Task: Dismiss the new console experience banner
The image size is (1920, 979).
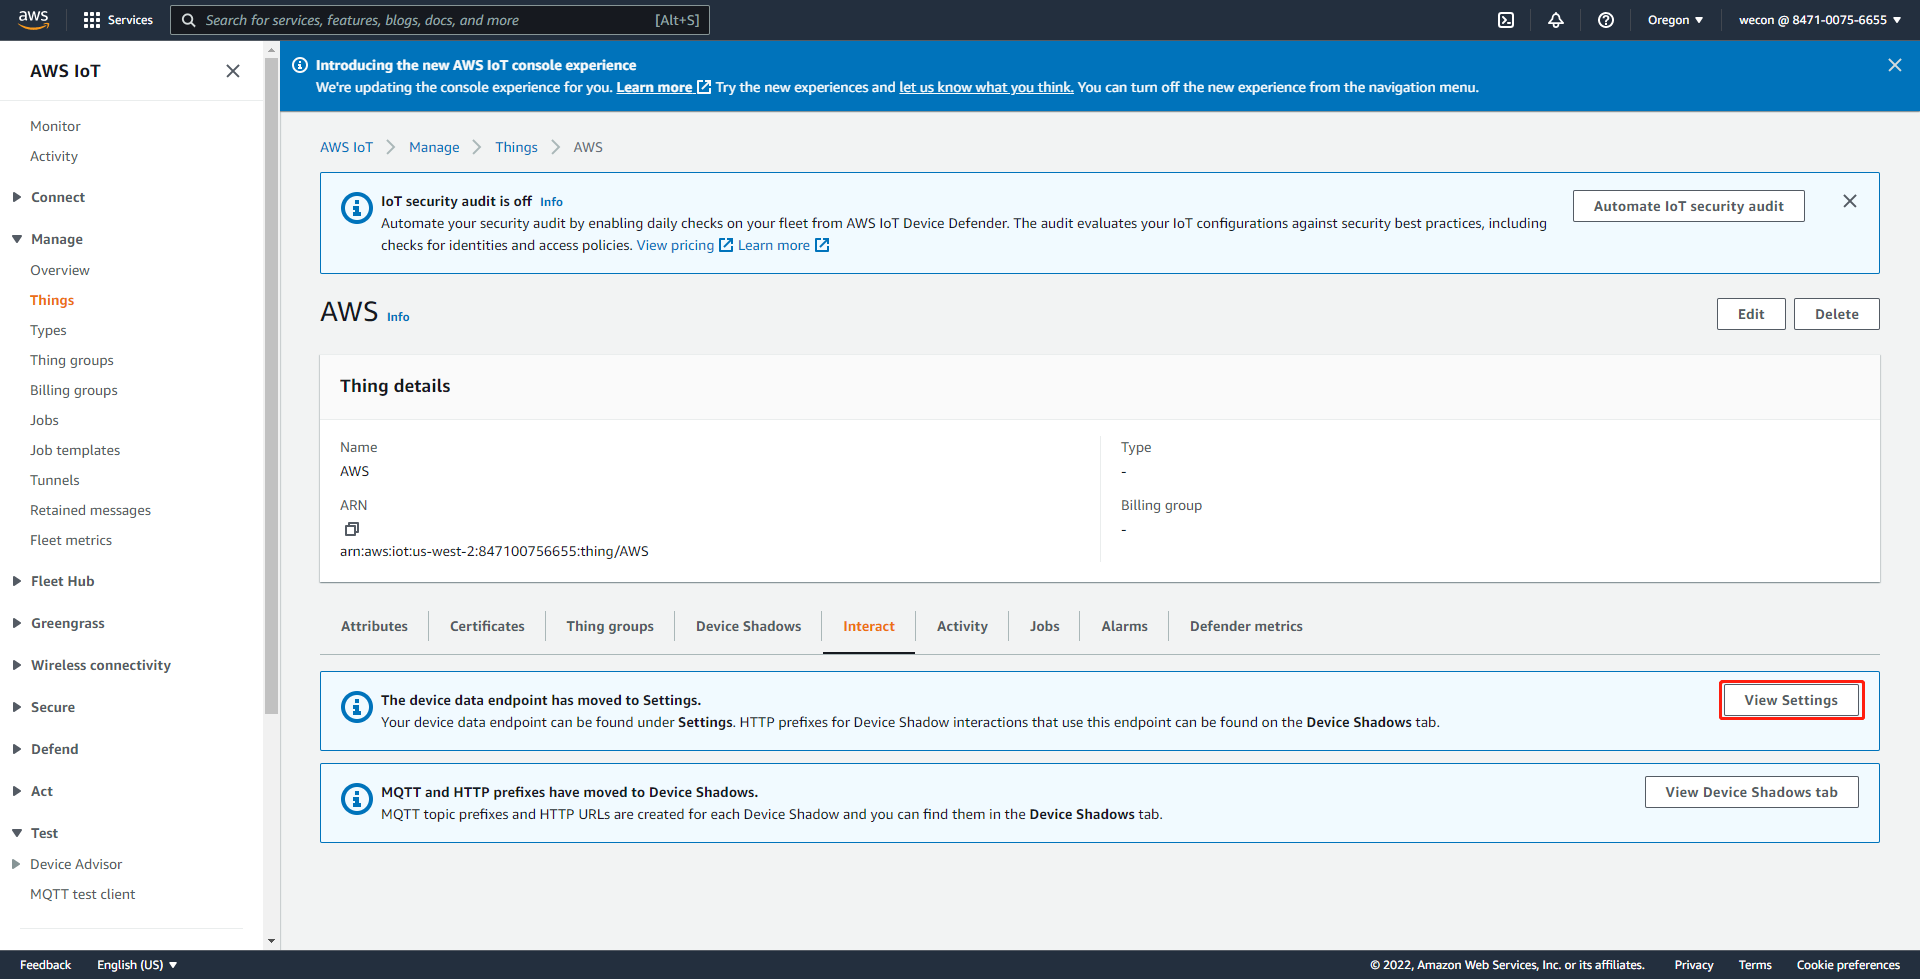Action: (x=1894, y=65)
